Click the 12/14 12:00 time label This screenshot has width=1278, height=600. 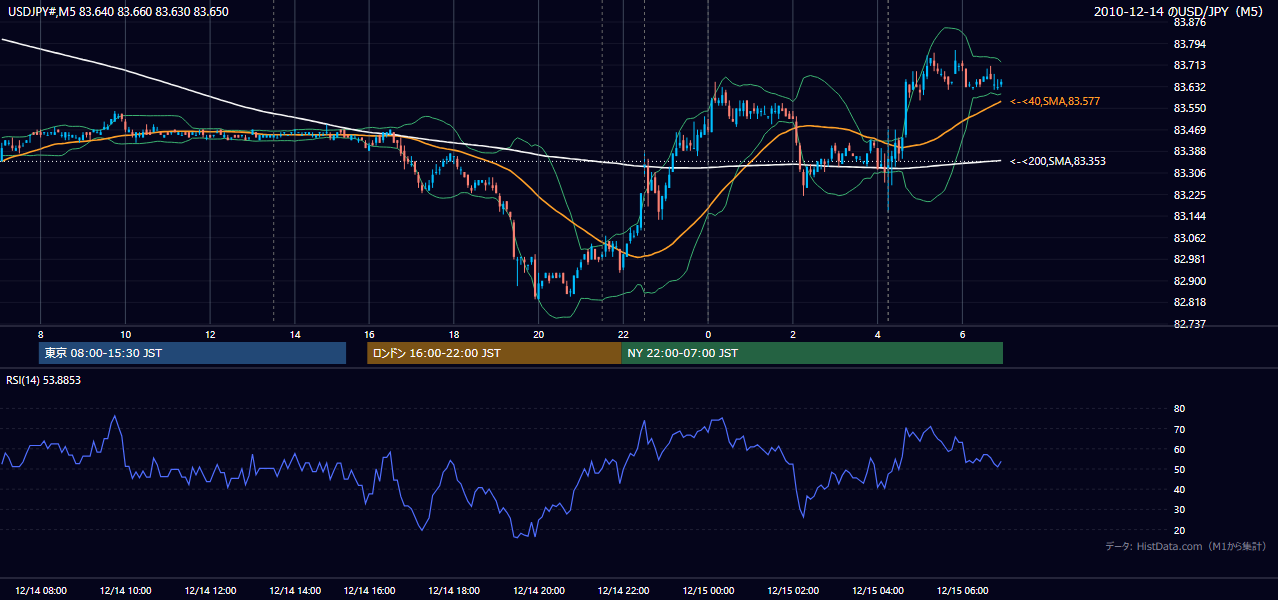click(211, 591)
